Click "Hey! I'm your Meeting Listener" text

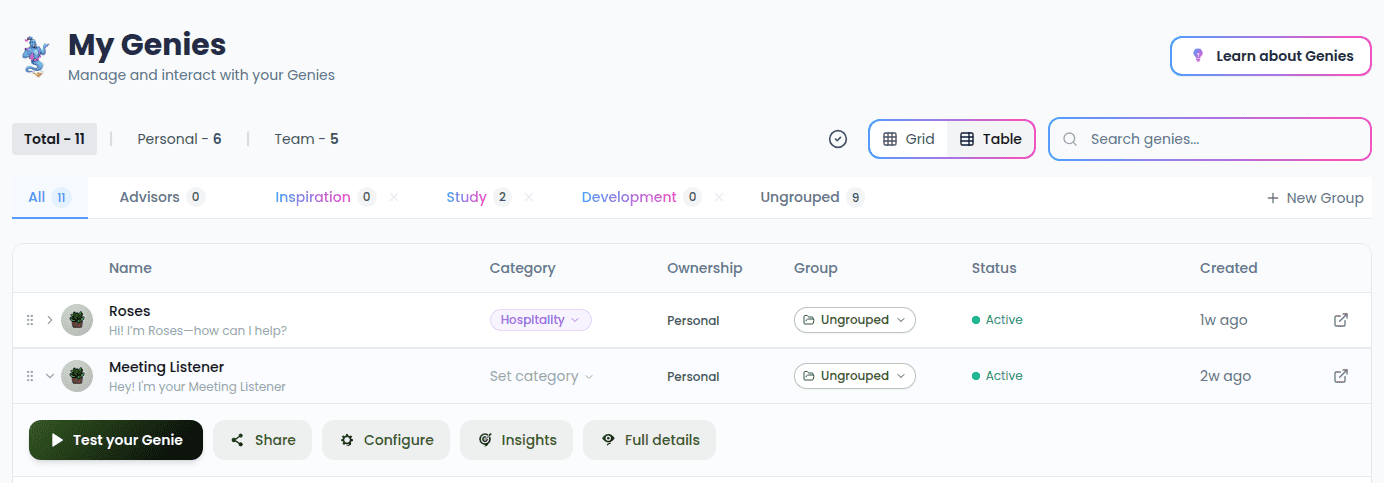click(x=197, y=386)
